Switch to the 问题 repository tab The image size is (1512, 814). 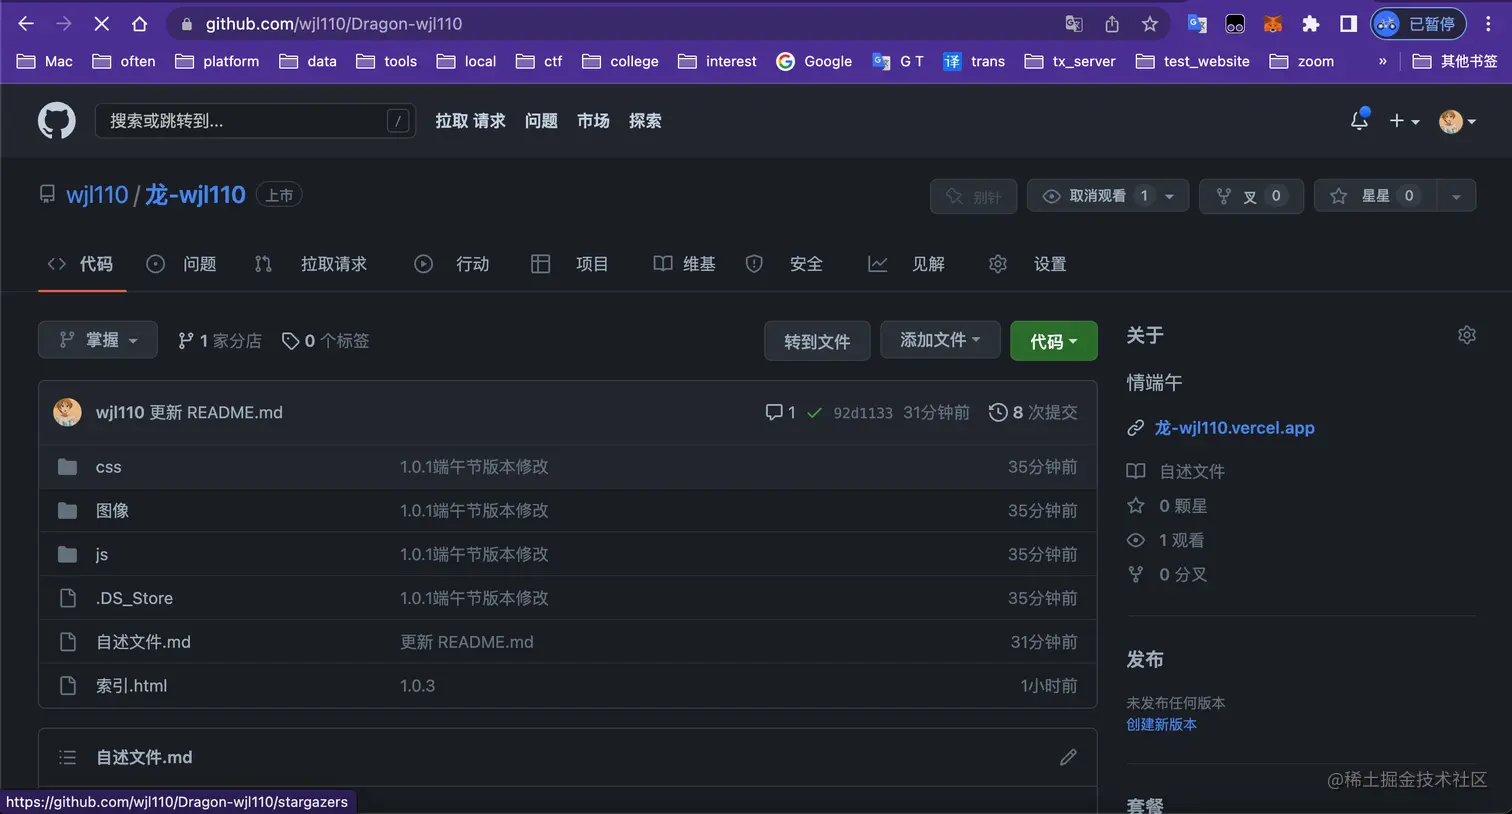point(181,264)
